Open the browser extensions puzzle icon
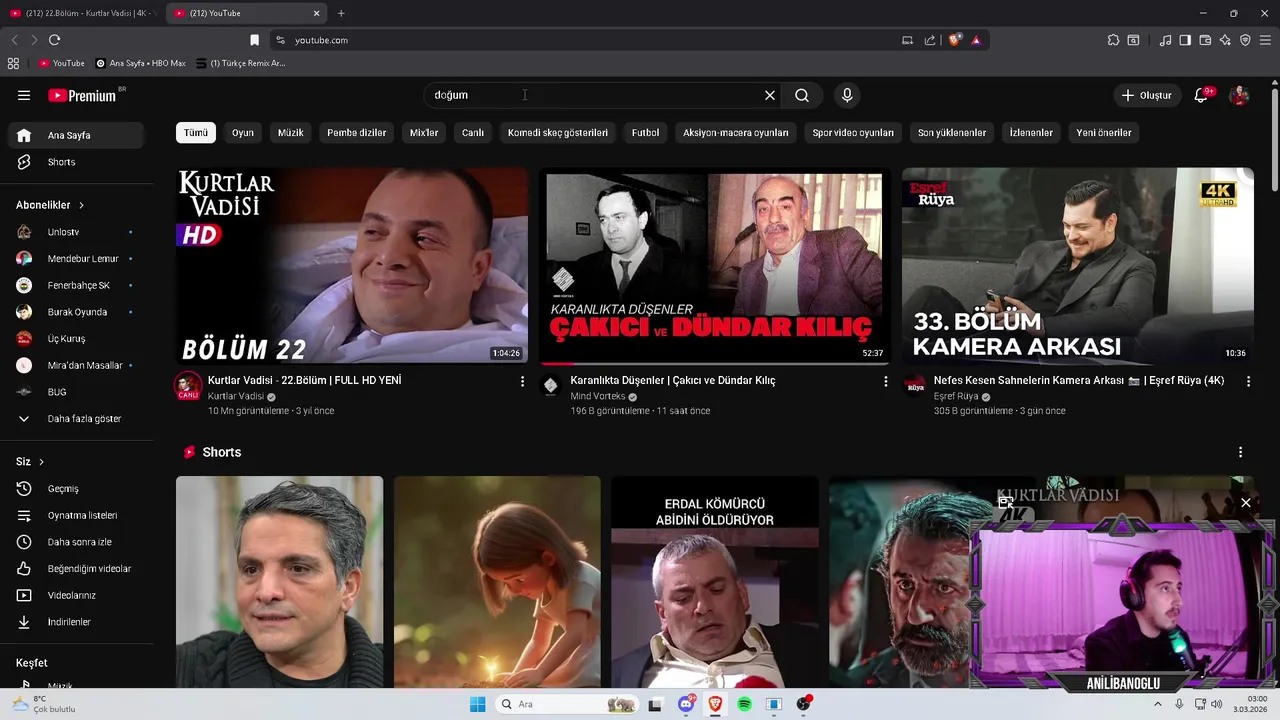This screenshot has height=720, width=1280. [1113, 40]
